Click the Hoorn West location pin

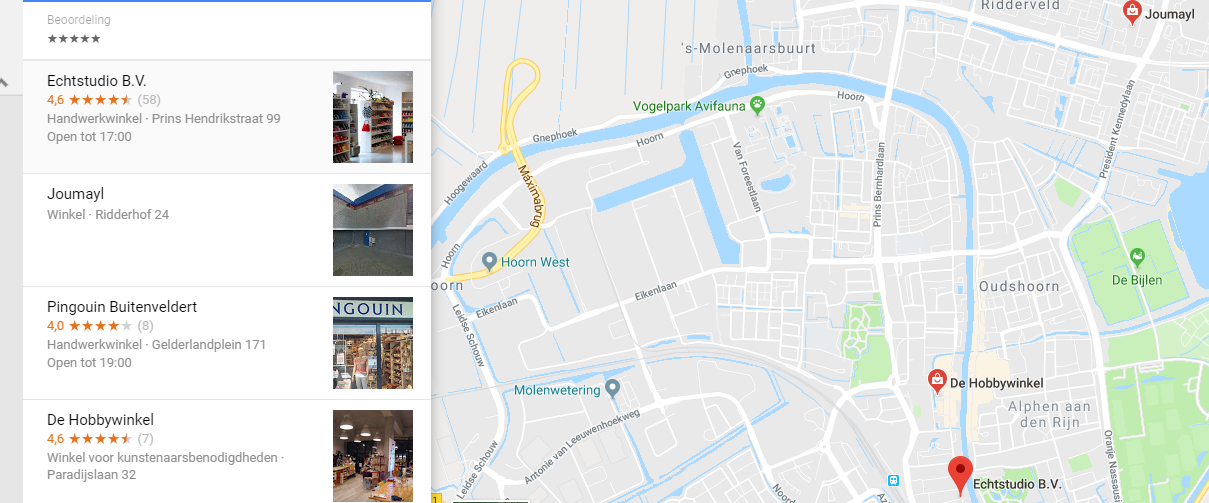489,261
